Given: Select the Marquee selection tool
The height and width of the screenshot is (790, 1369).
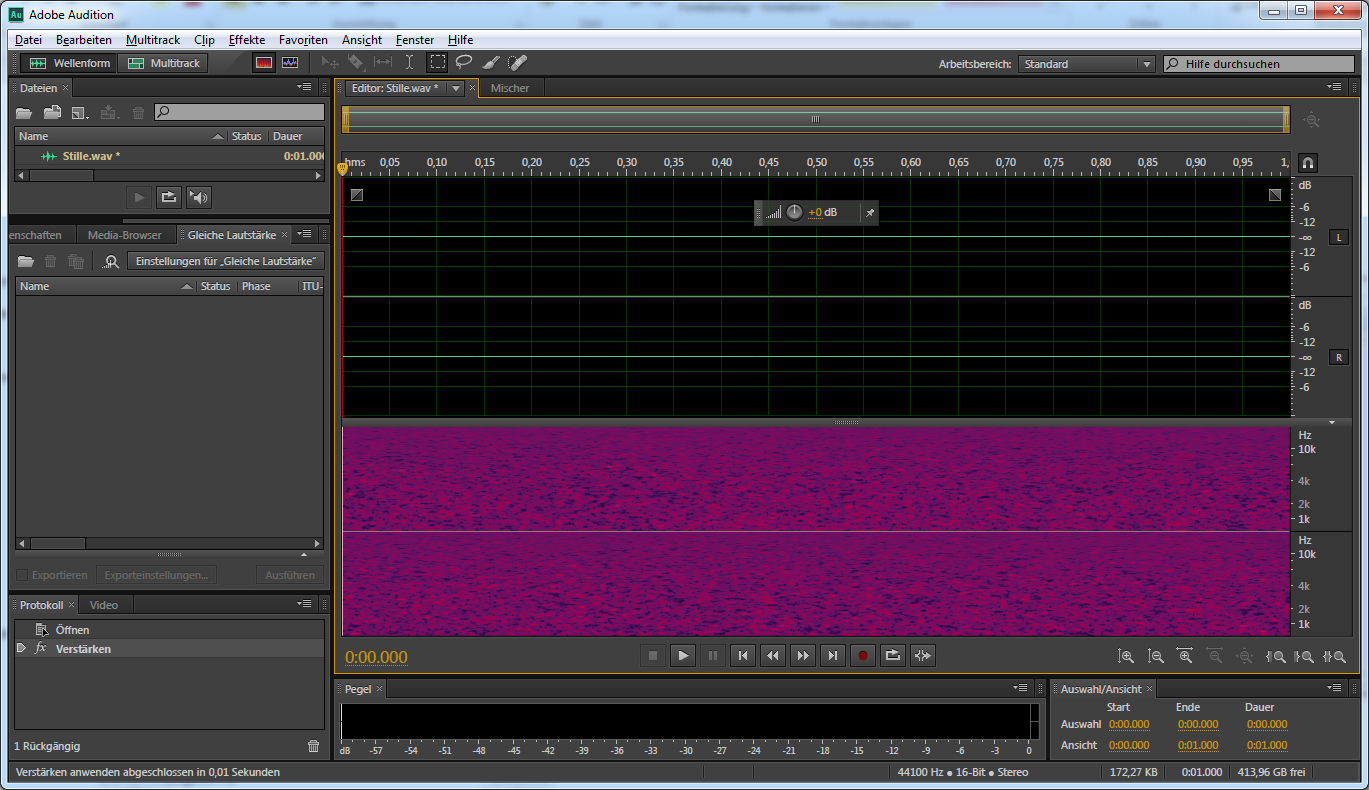Looking at the screenshot, I should click(438, 62).
